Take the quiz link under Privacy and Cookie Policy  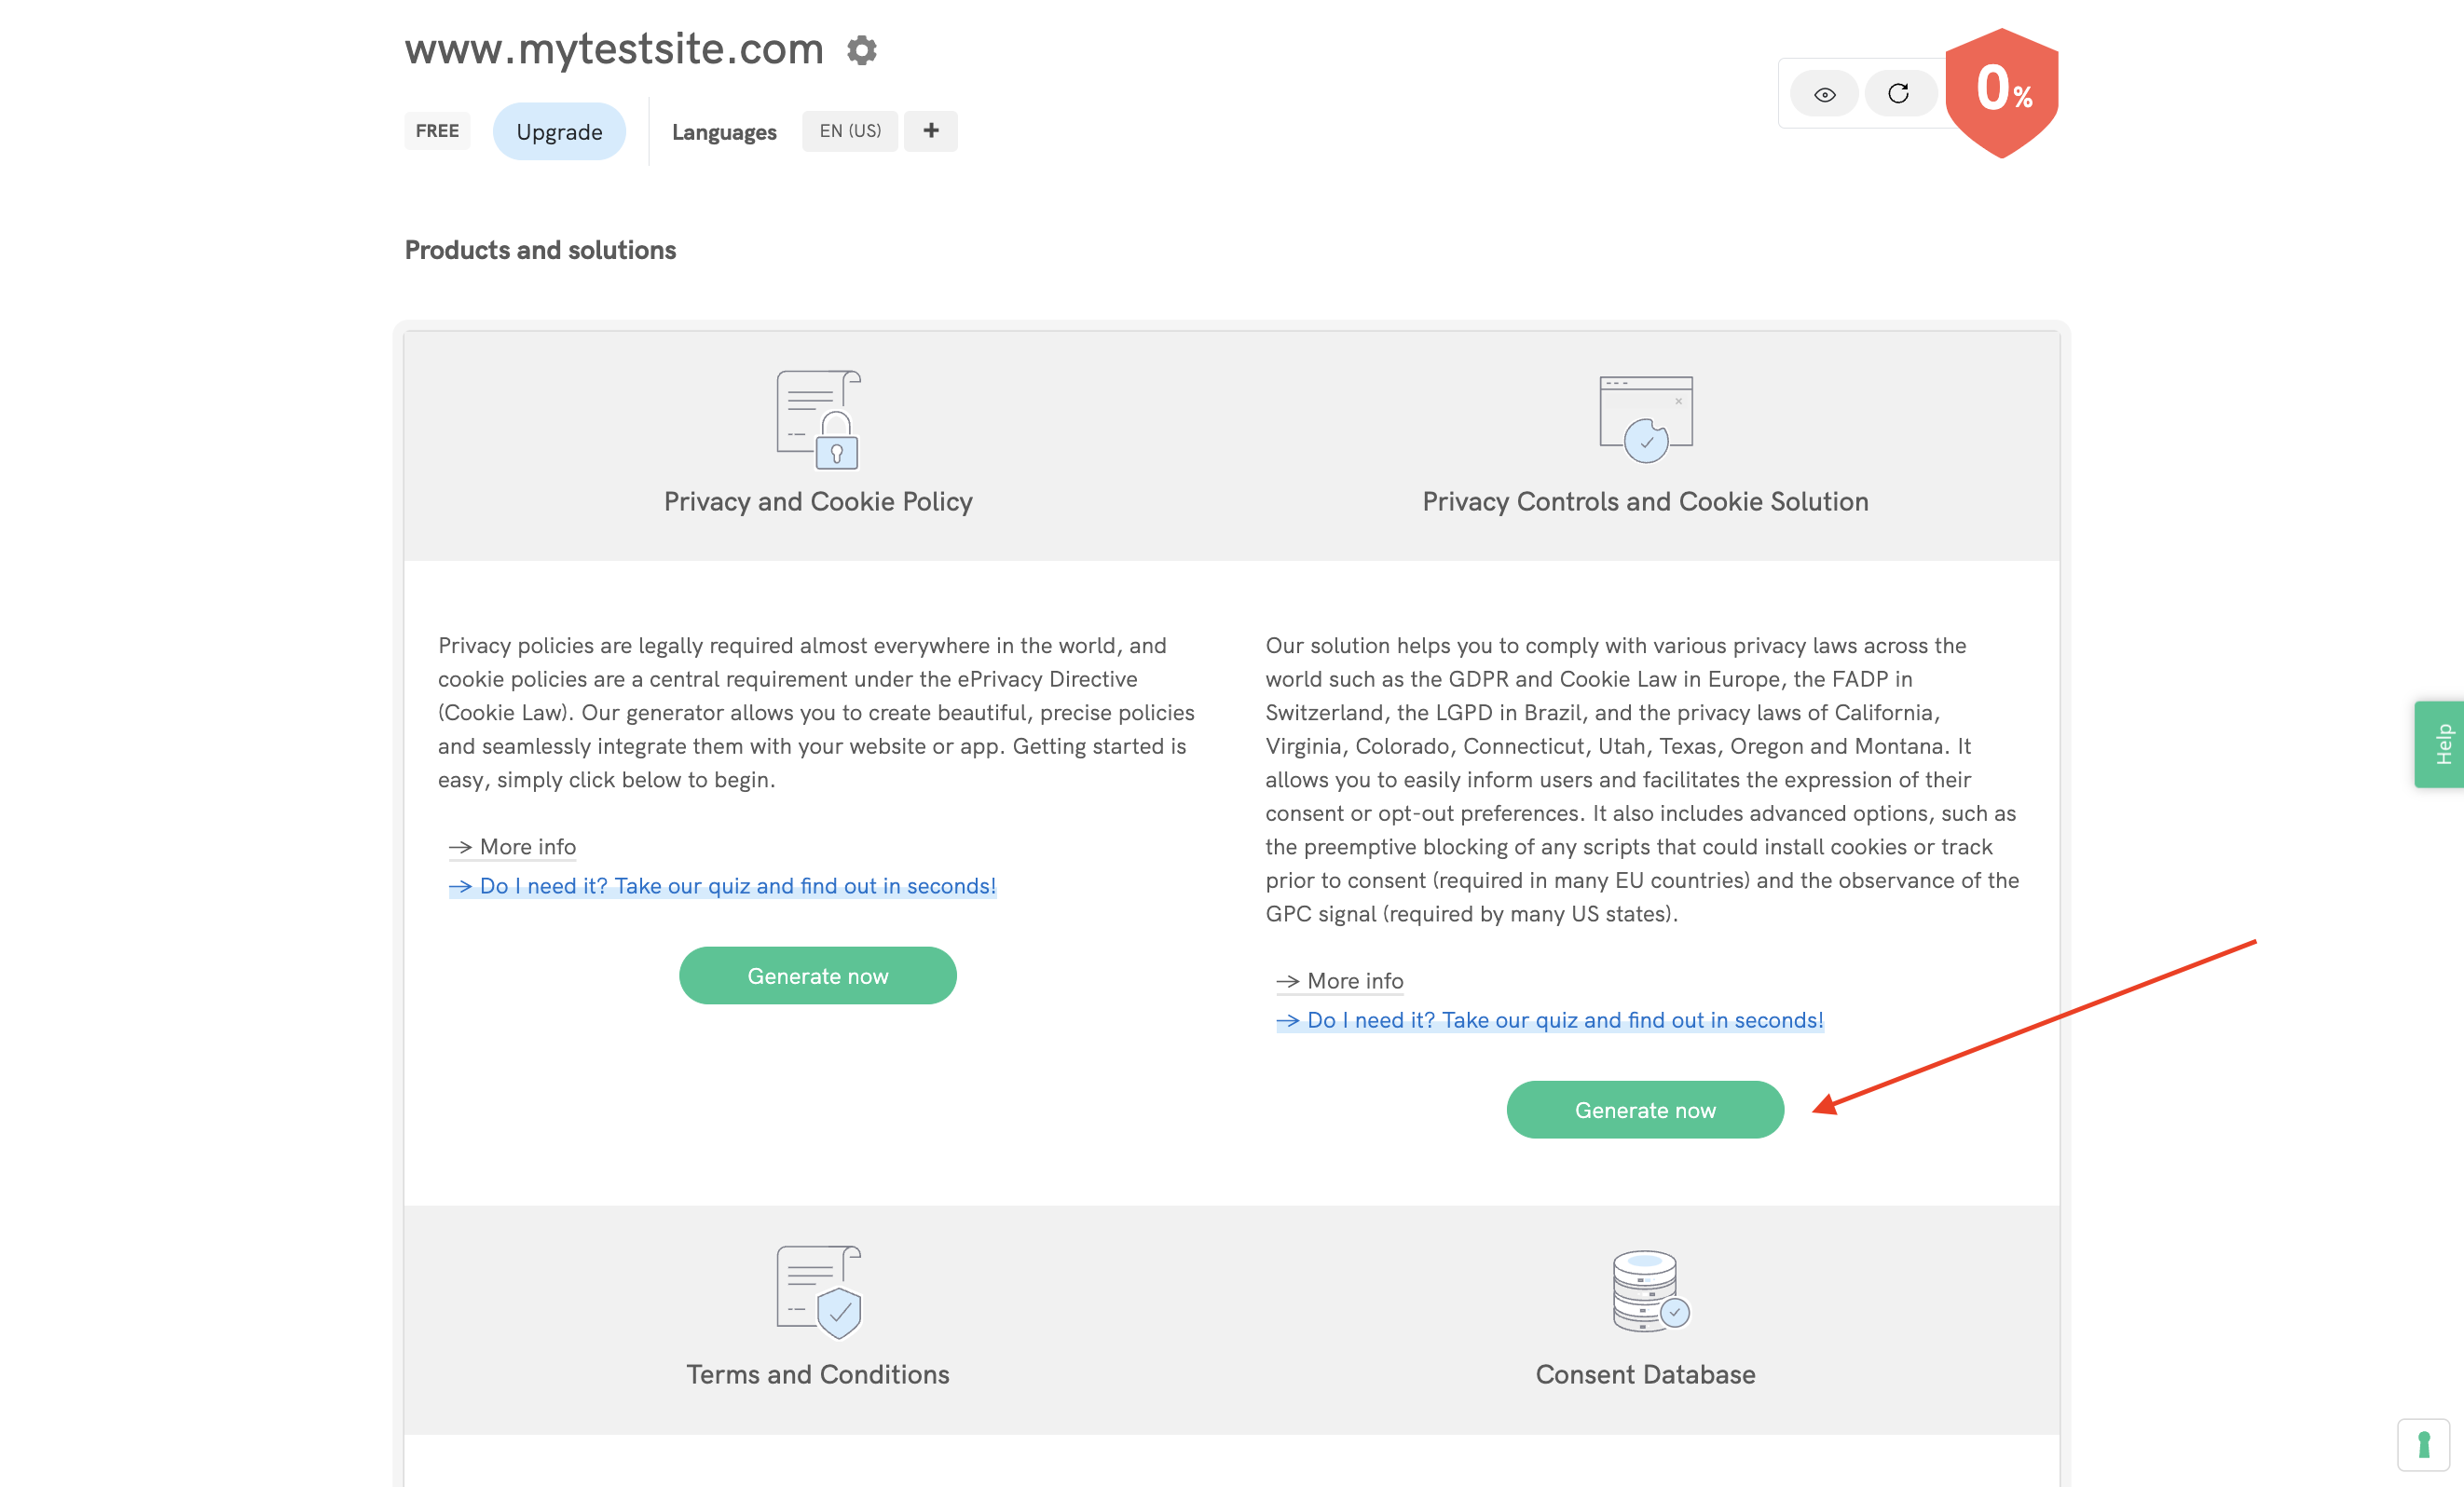[x=724, y=886]
